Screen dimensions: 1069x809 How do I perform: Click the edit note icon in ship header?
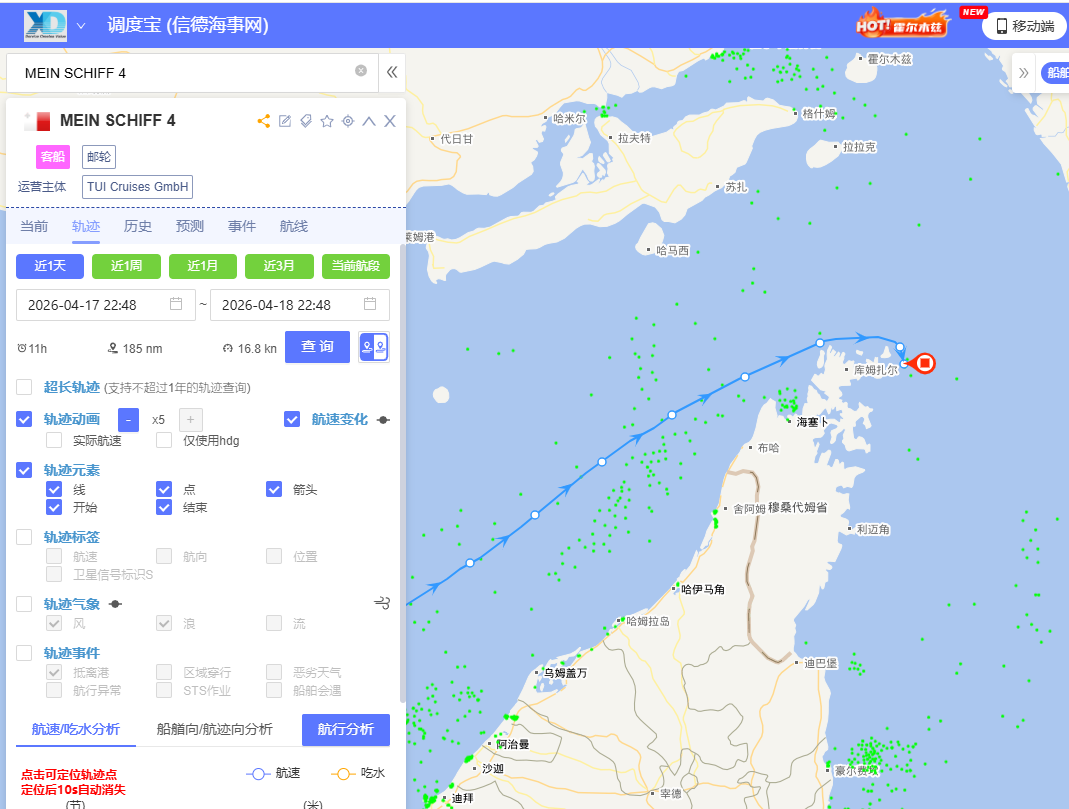[285, 121]
